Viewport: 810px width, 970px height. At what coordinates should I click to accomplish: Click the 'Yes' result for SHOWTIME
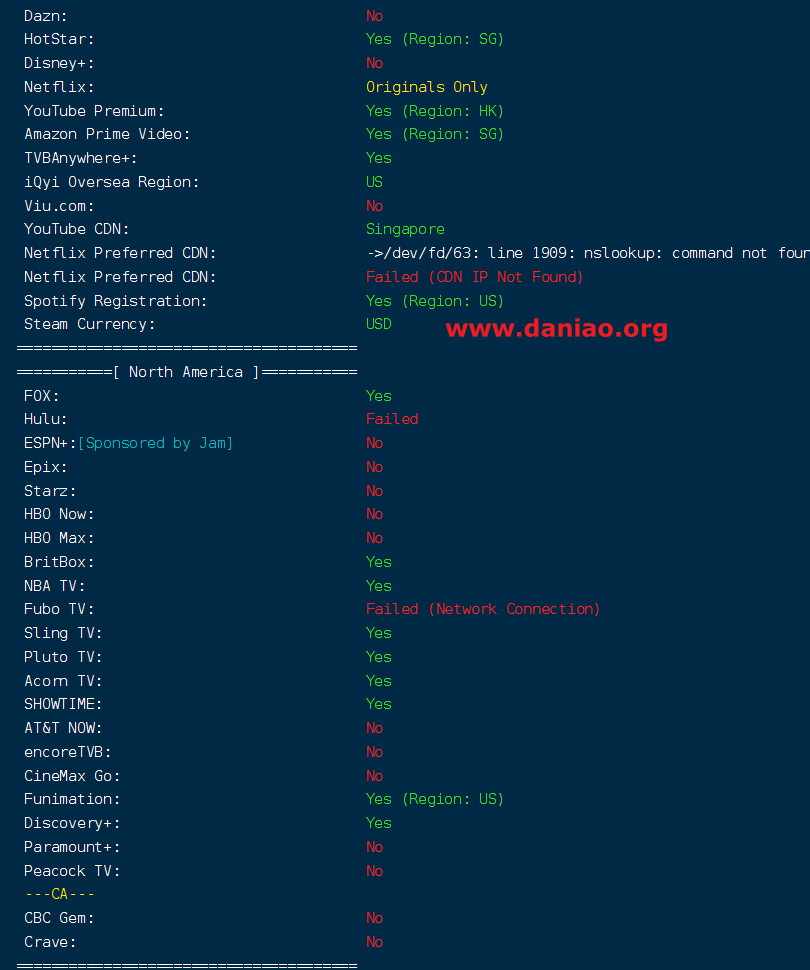tap(379, 705)
